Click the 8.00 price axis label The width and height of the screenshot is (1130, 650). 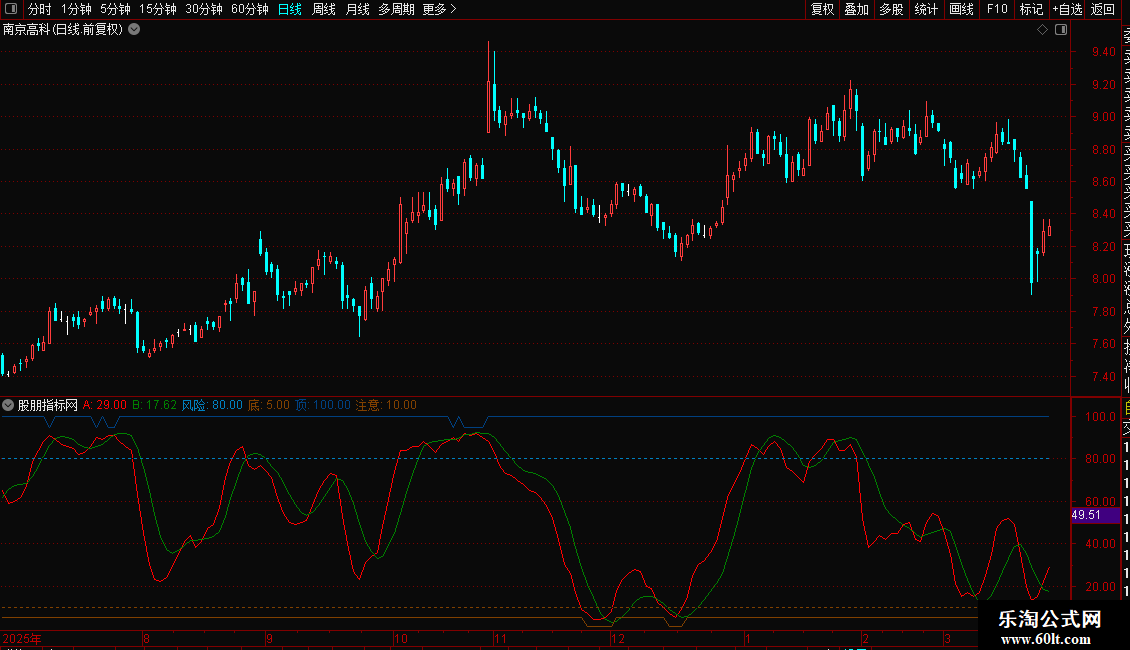(1103, 279)
